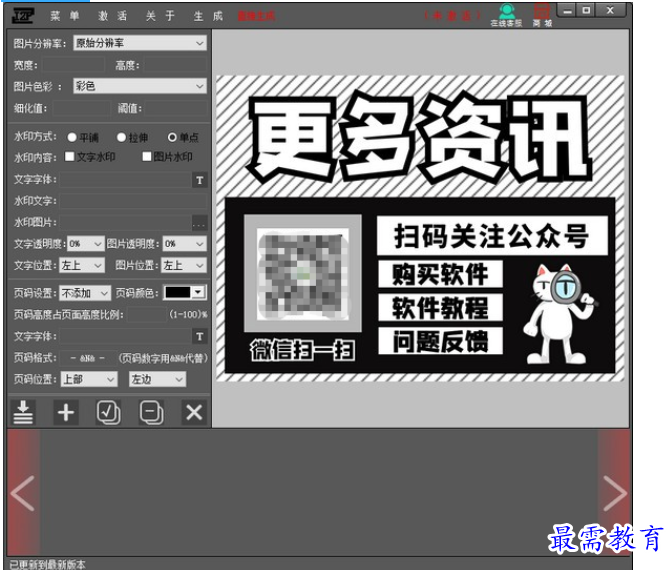Open the 关于 about menu
Image resolution: width=672 pixels, height=570 pixels.
[x=160, y=16]
